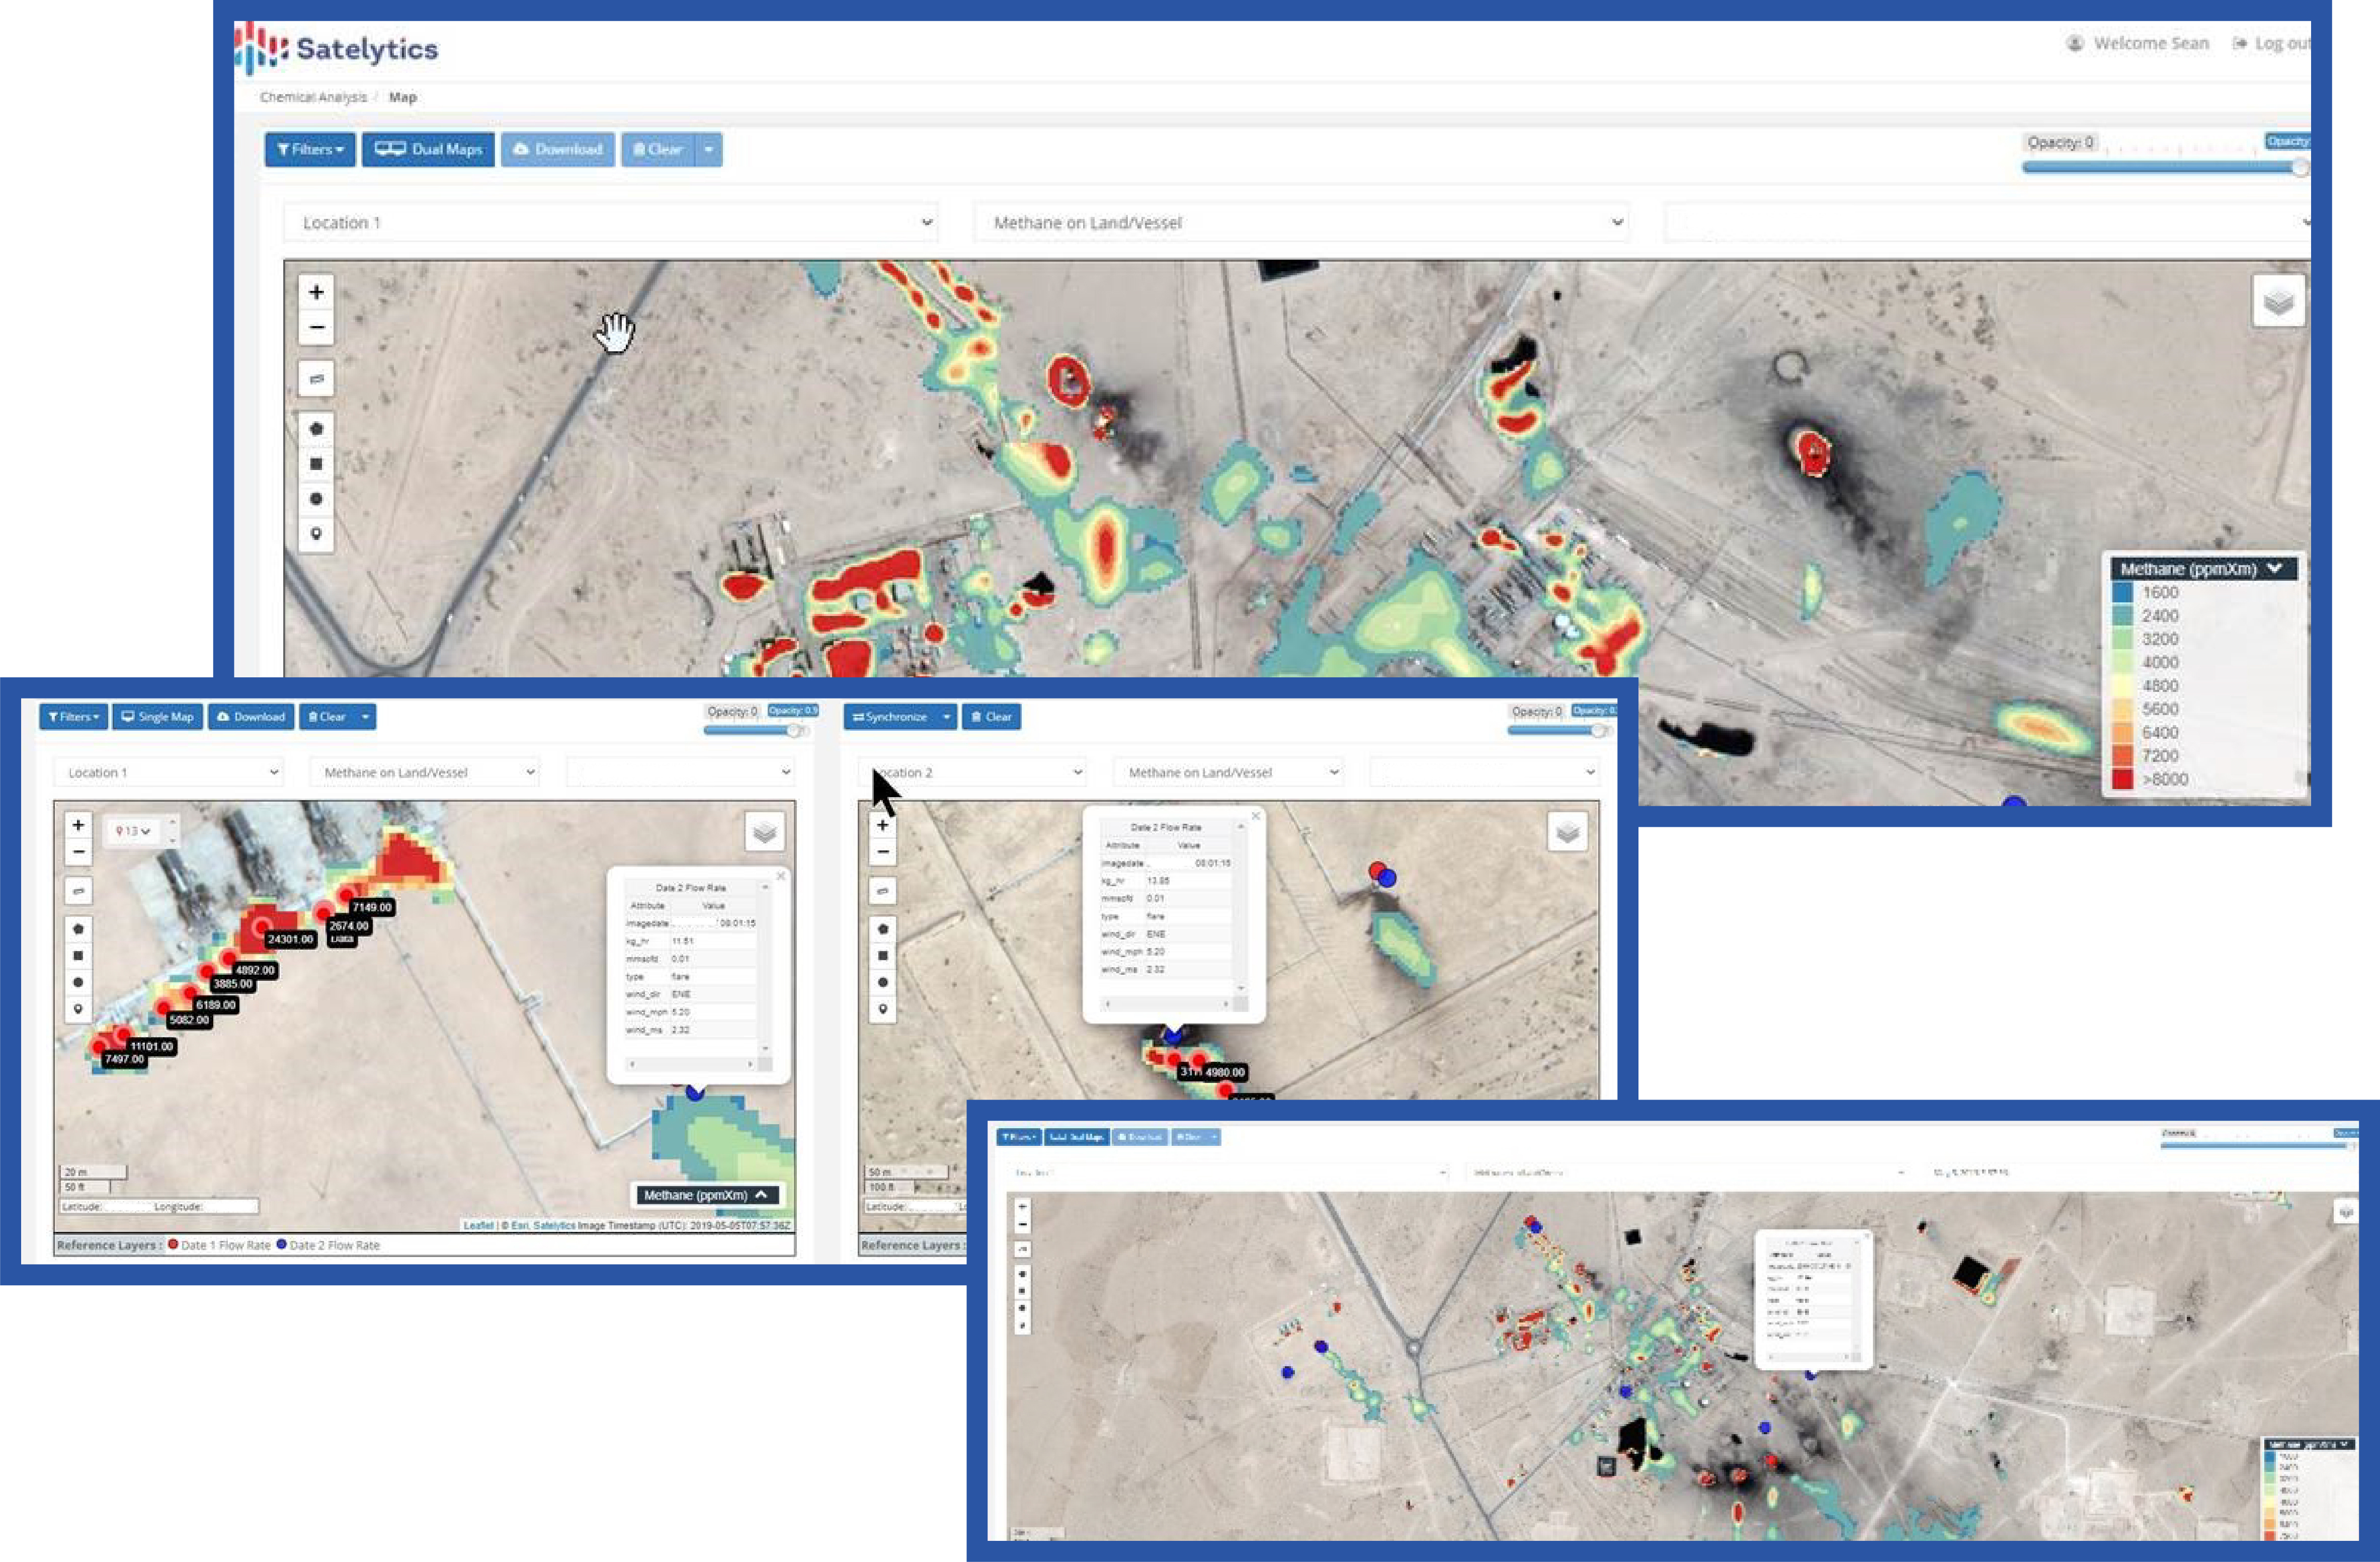This screenshot has height=1562, width=2380.
Task: Switch back to Single Map view
Action: [x=157, y=717]
